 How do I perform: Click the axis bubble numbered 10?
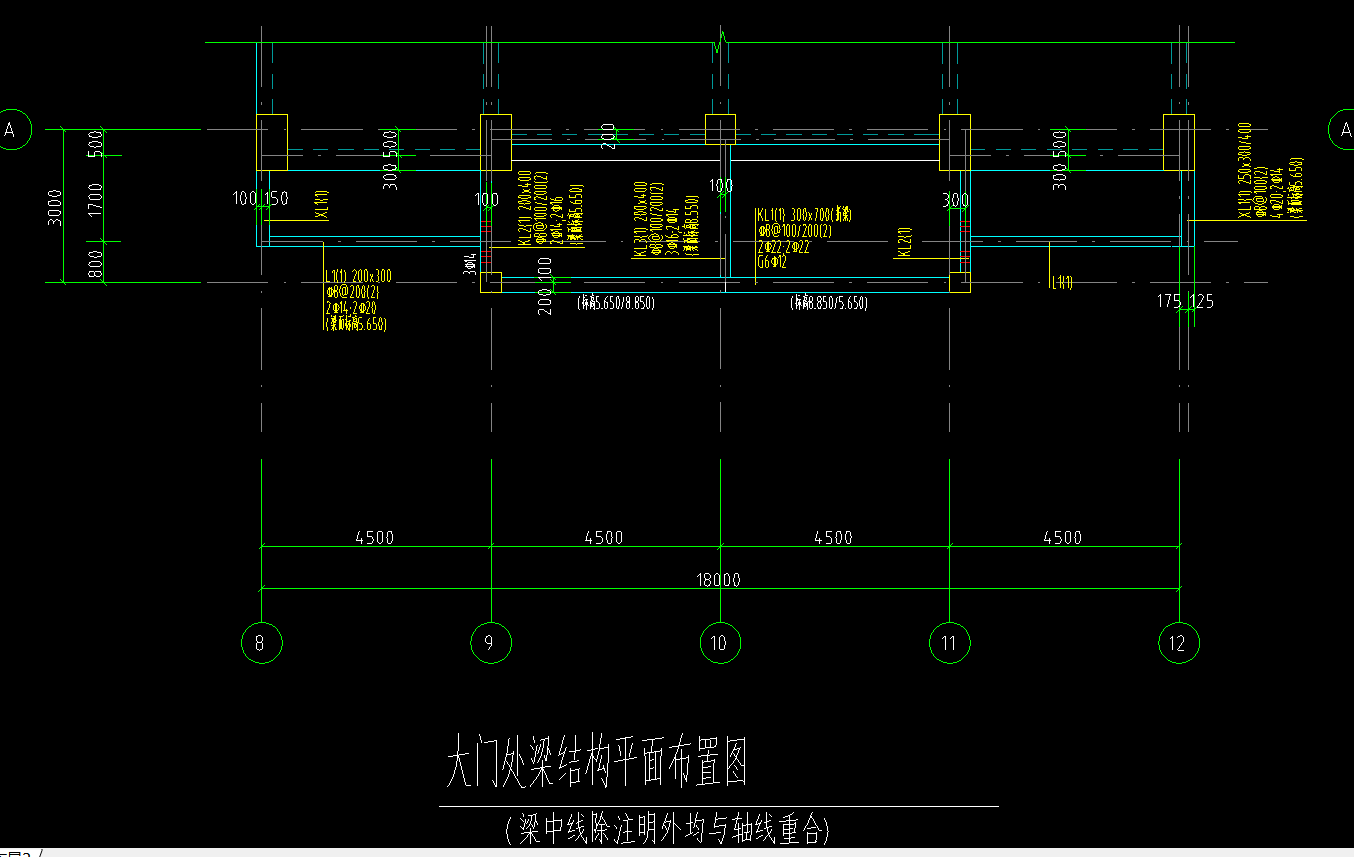(720, 643)
